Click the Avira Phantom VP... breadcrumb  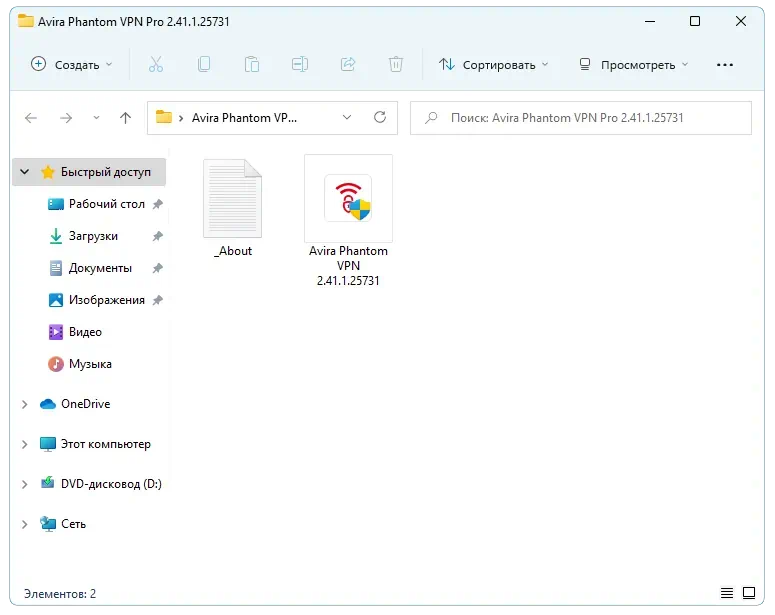(244, 118)
